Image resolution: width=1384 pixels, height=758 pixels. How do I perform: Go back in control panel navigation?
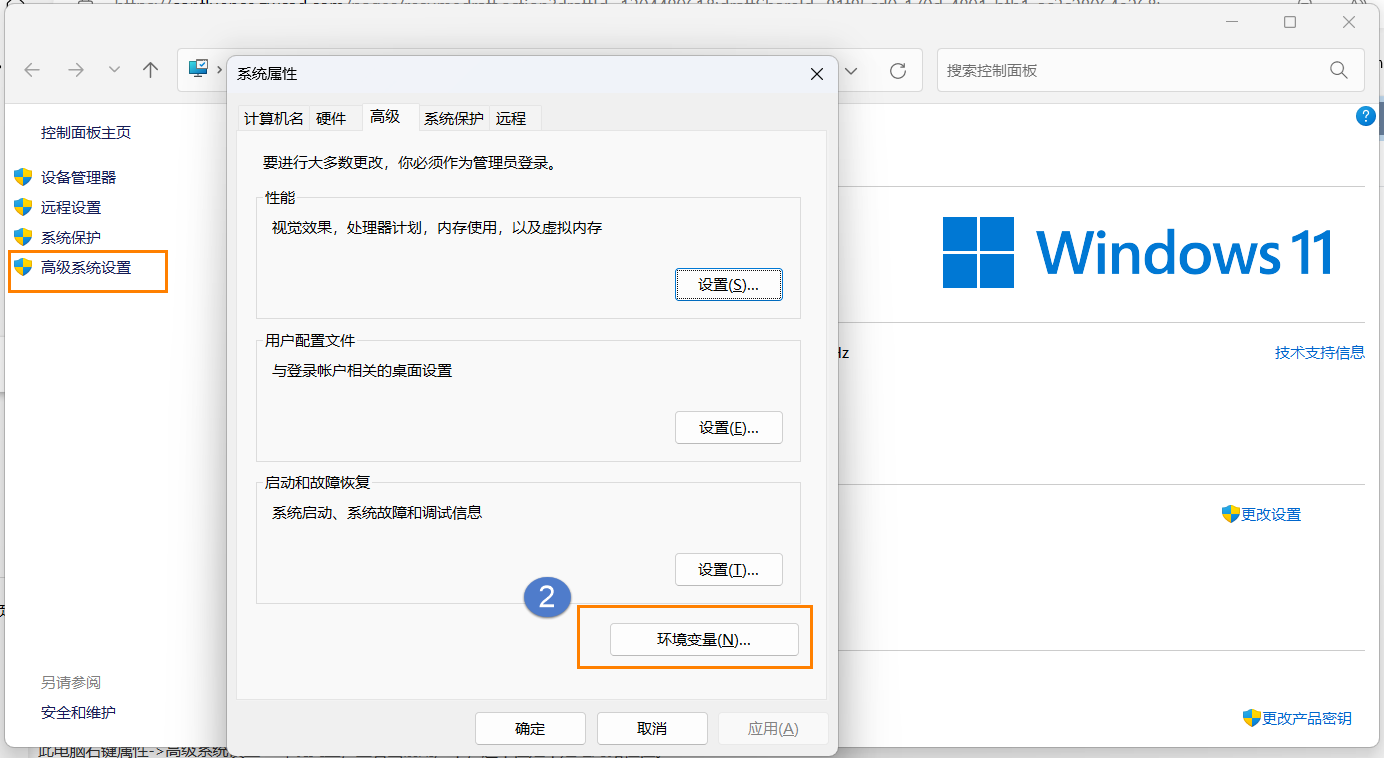[x=32, y=70]
